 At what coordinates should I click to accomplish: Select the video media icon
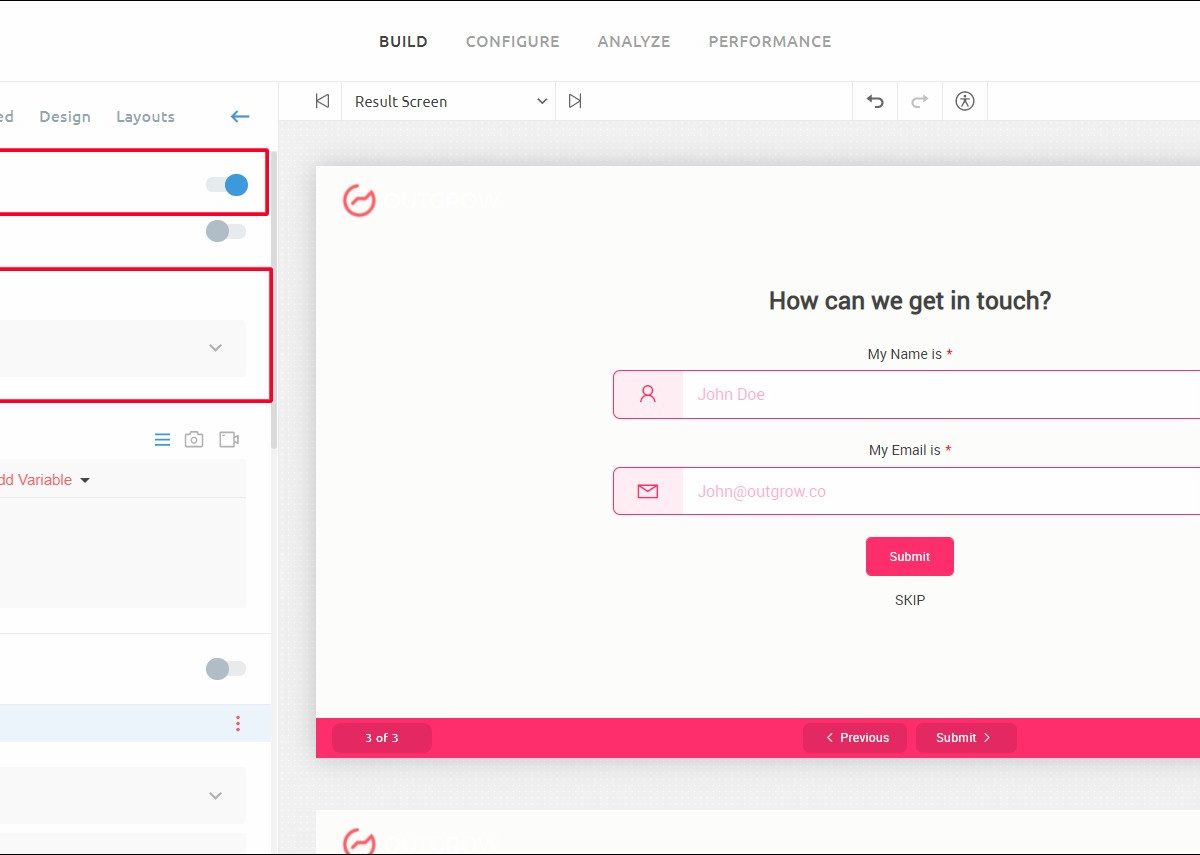(x=229, y=440)
